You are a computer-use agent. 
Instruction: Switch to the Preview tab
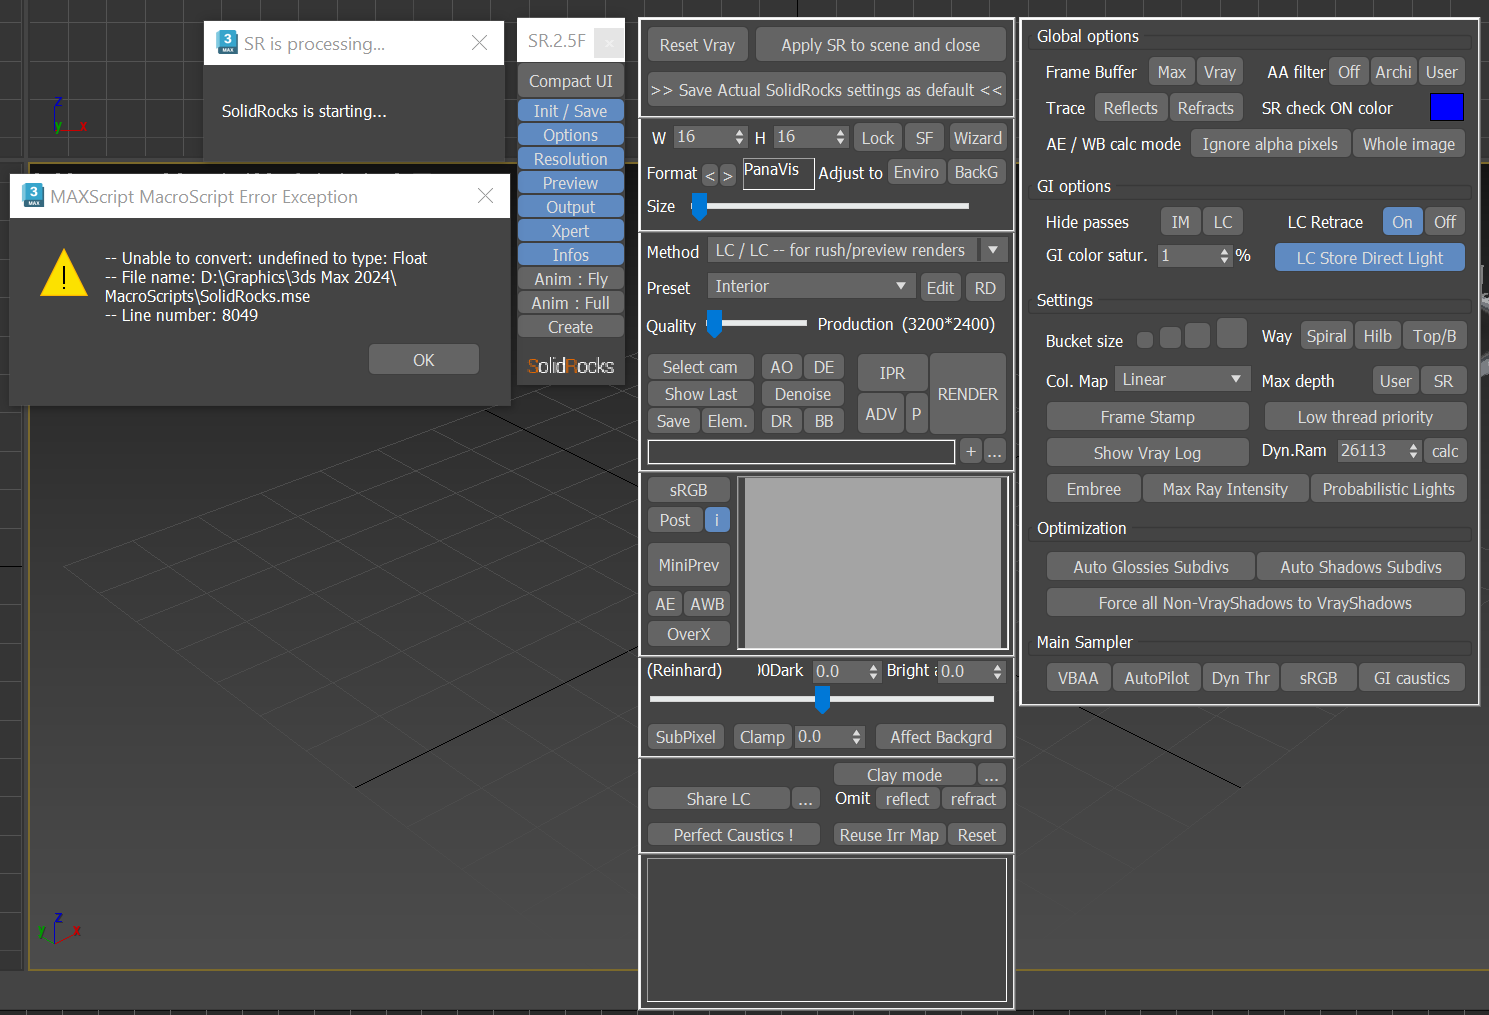(570, 183)
